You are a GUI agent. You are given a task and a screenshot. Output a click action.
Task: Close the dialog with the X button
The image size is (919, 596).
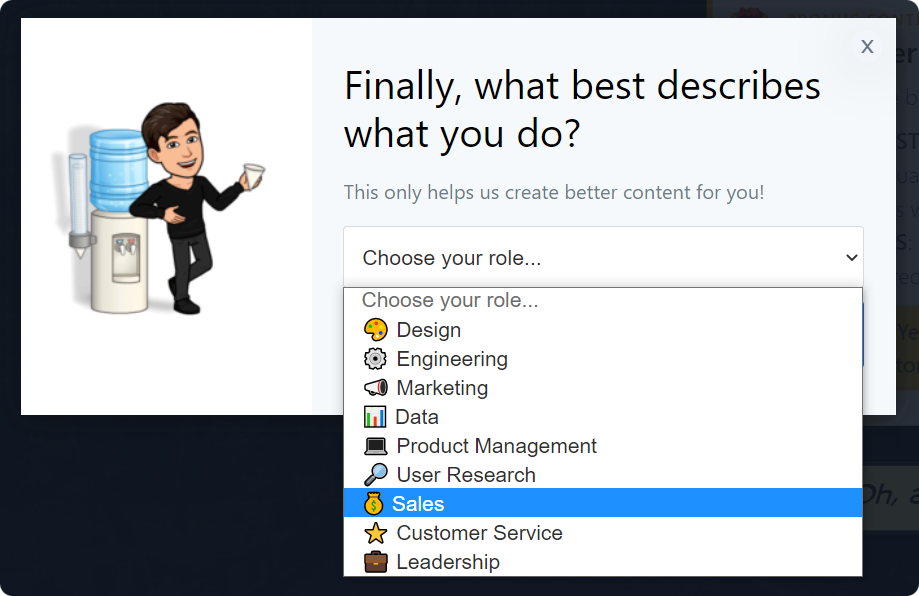[x=867, y=46]
